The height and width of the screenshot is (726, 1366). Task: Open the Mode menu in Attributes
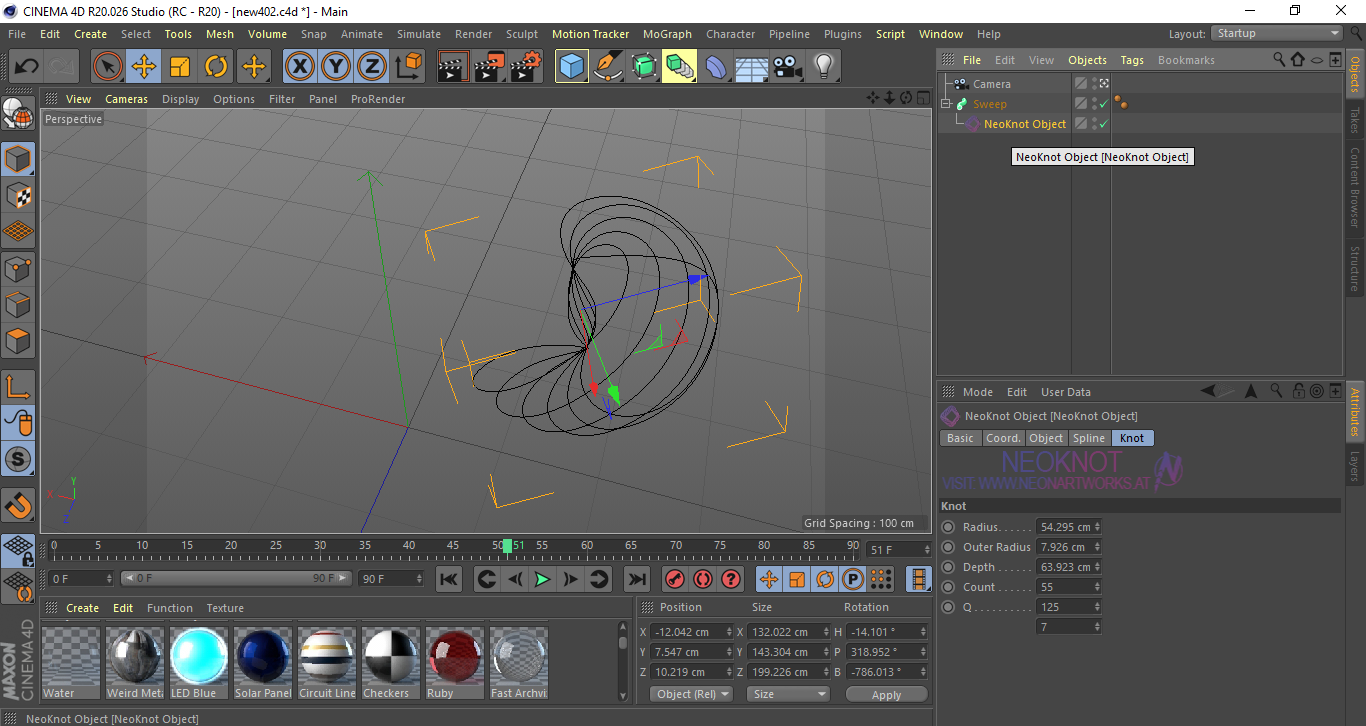(978, 392)
